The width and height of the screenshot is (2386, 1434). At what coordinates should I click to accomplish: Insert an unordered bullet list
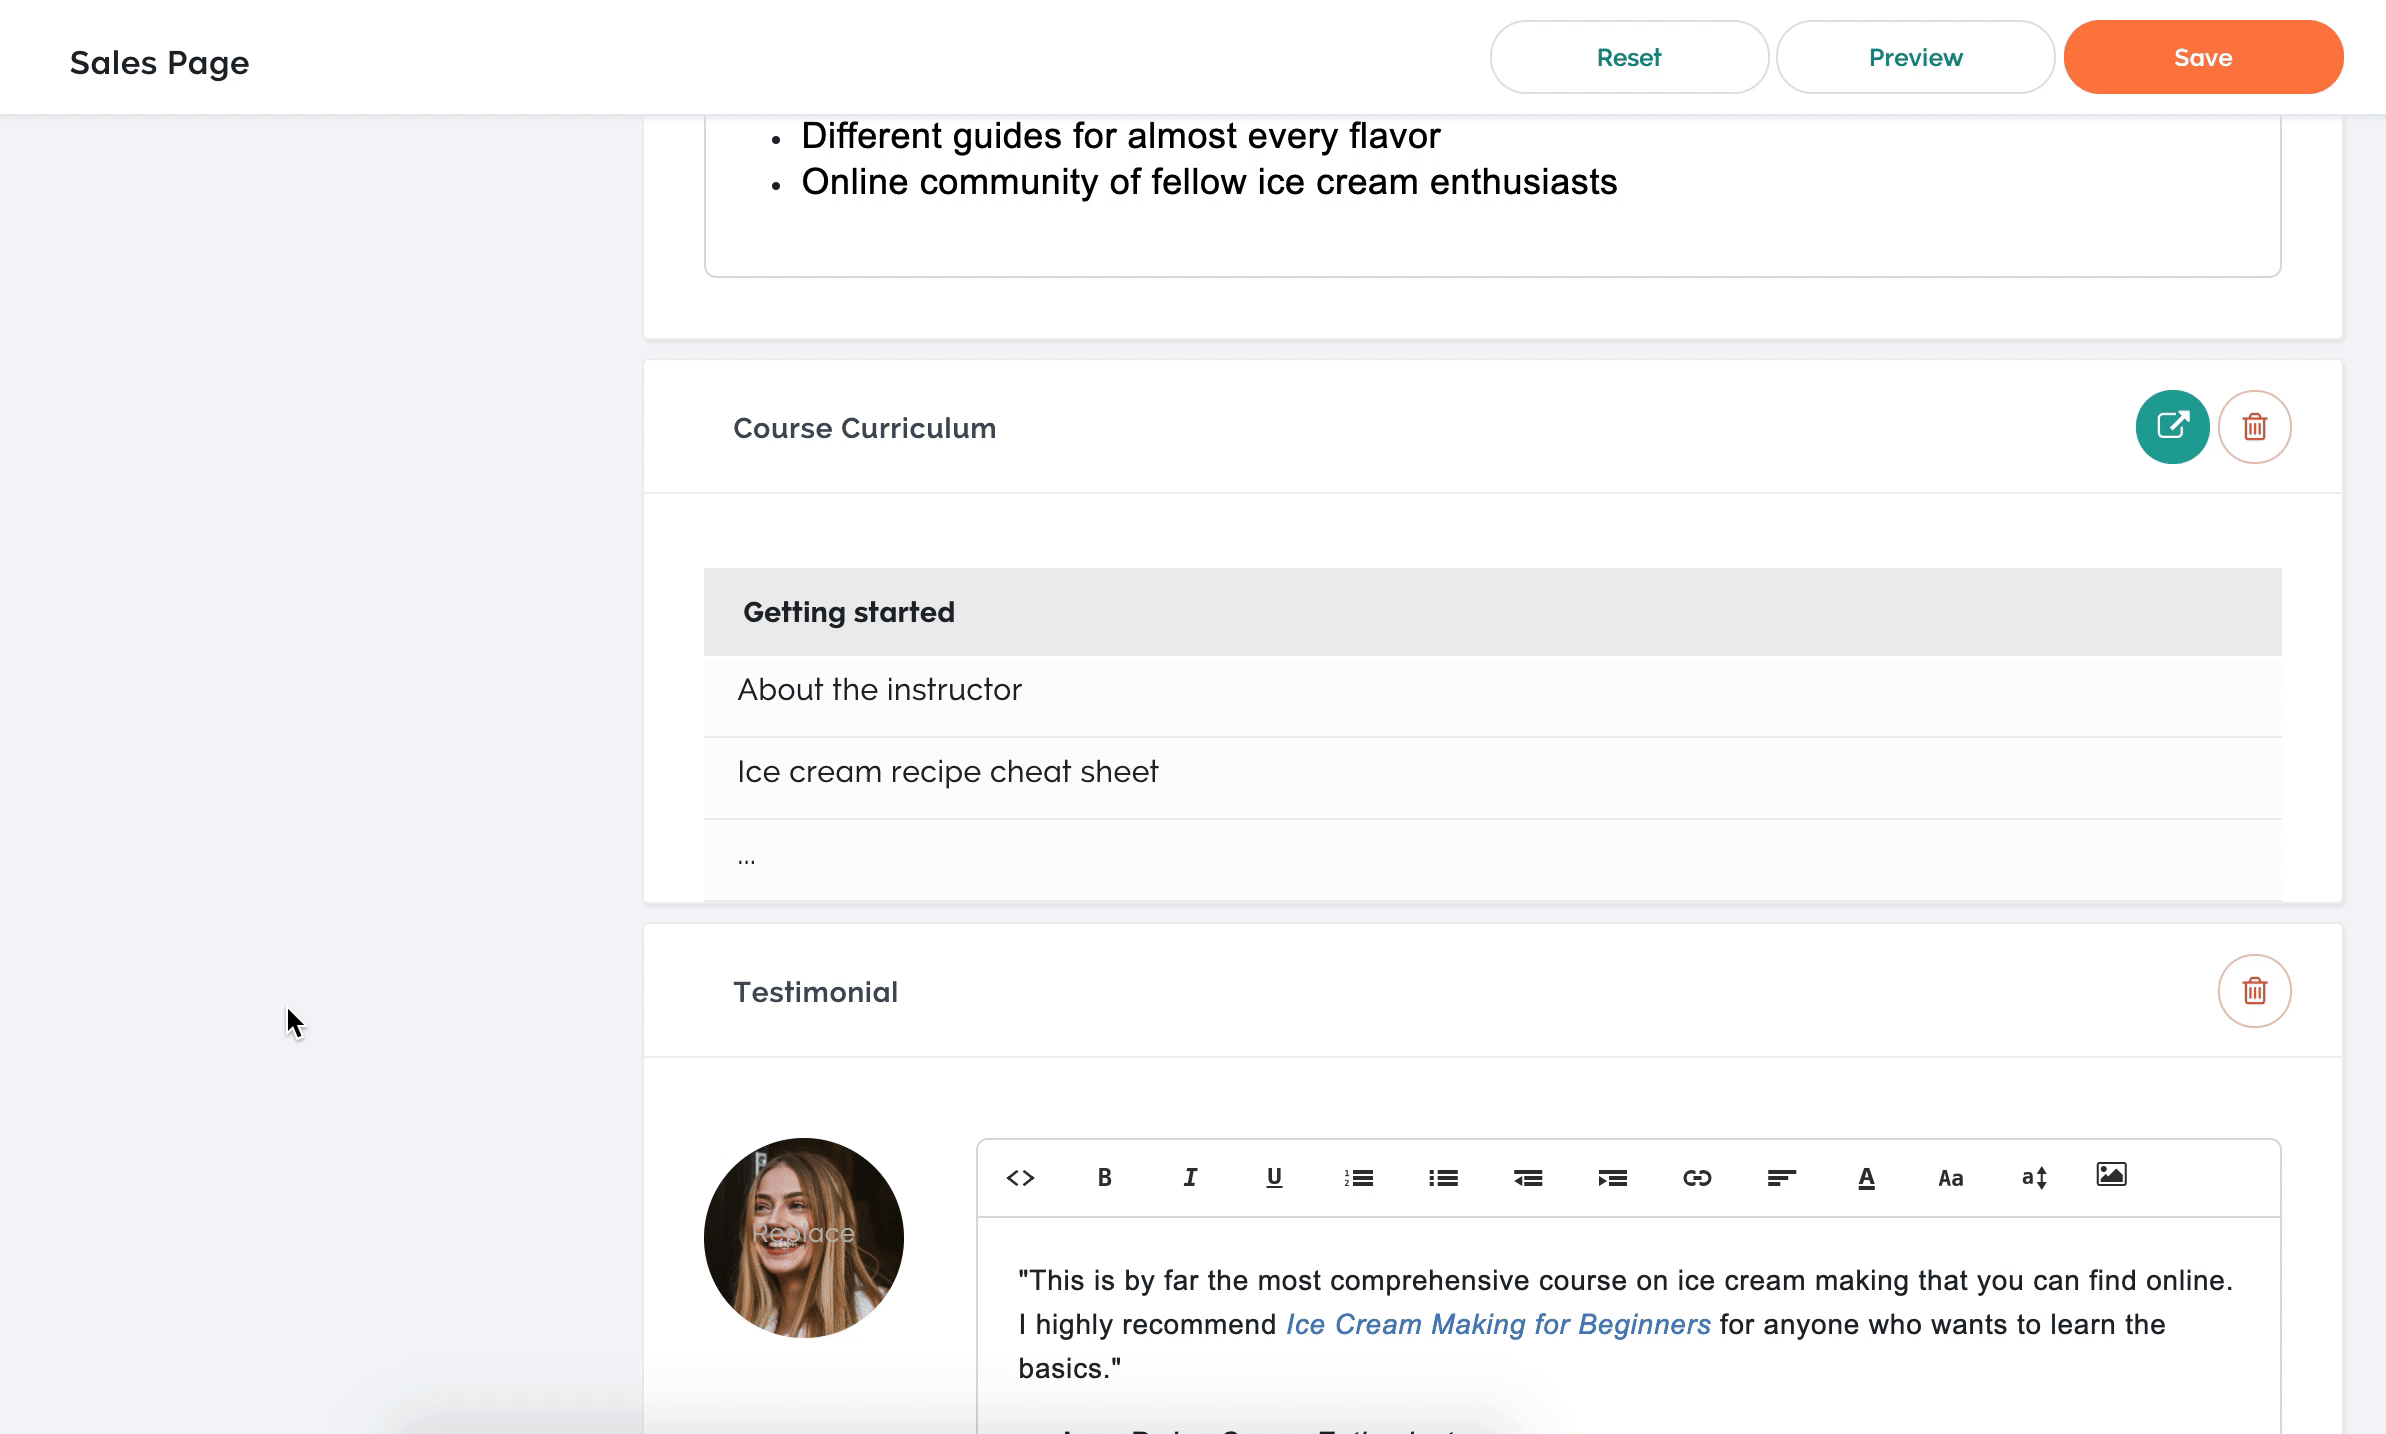pyautogui.click(x=1443, y=1178)
